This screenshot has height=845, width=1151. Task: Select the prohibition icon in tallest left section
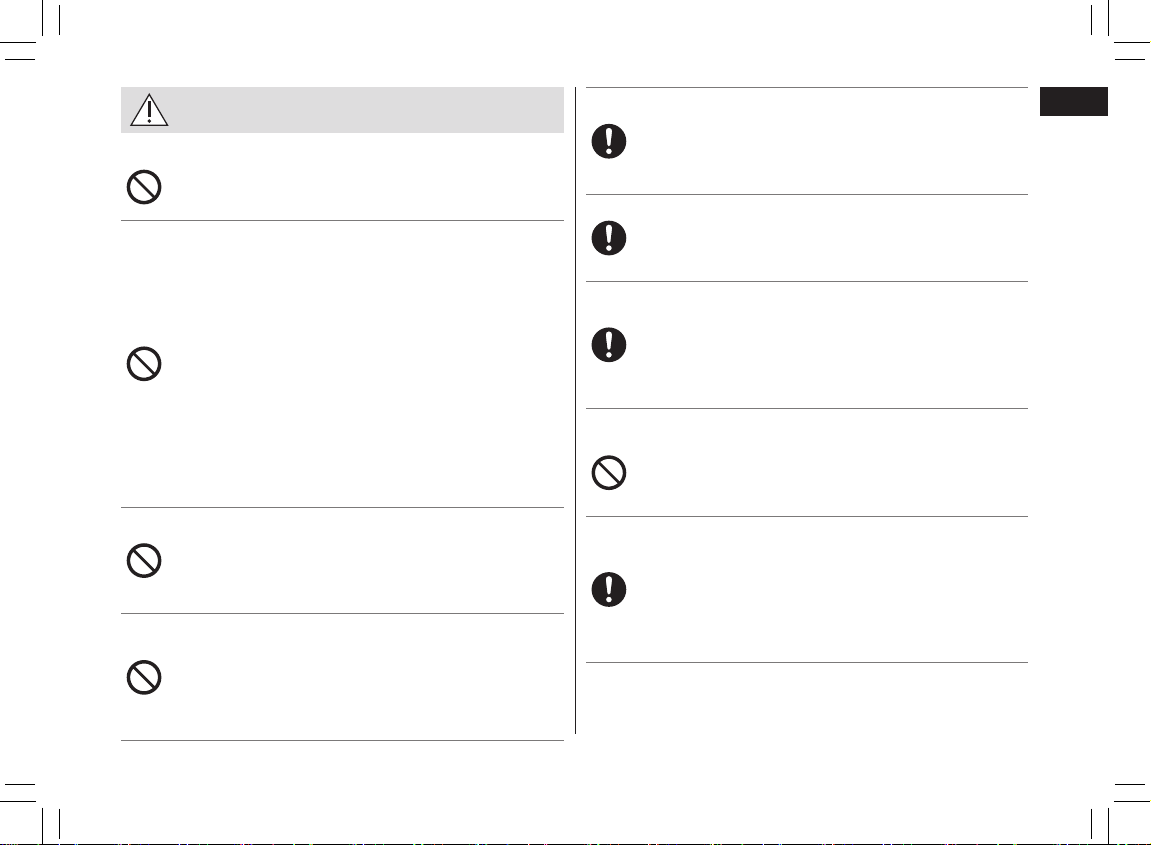144,364
